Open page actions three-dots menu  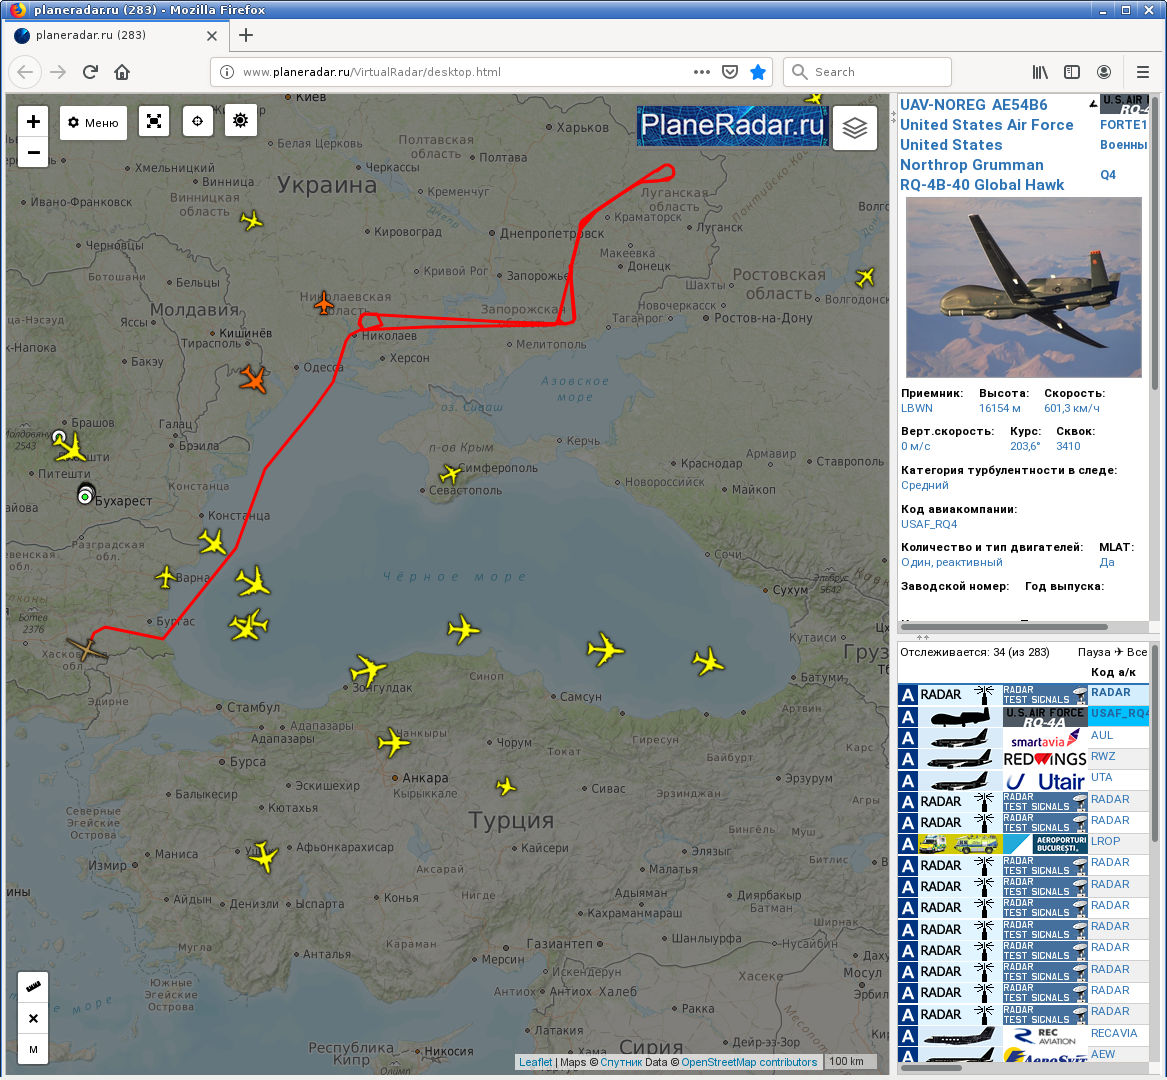701,72
